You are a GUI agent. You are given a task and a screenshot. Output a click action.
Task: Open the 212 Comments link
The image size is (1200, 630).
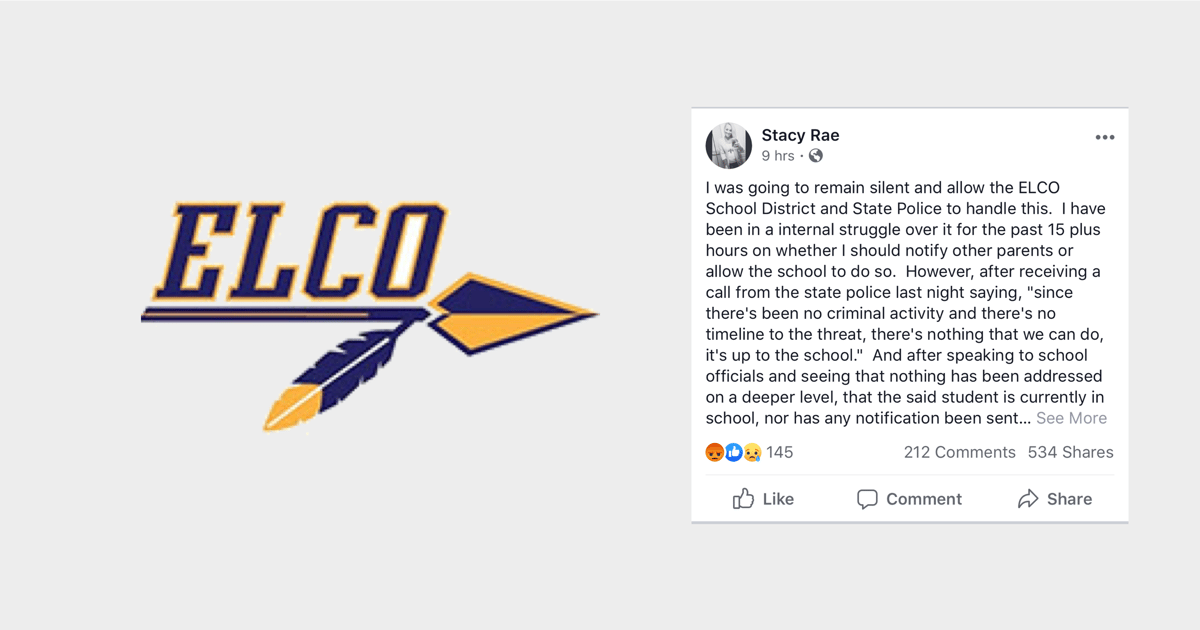point(959,452)
